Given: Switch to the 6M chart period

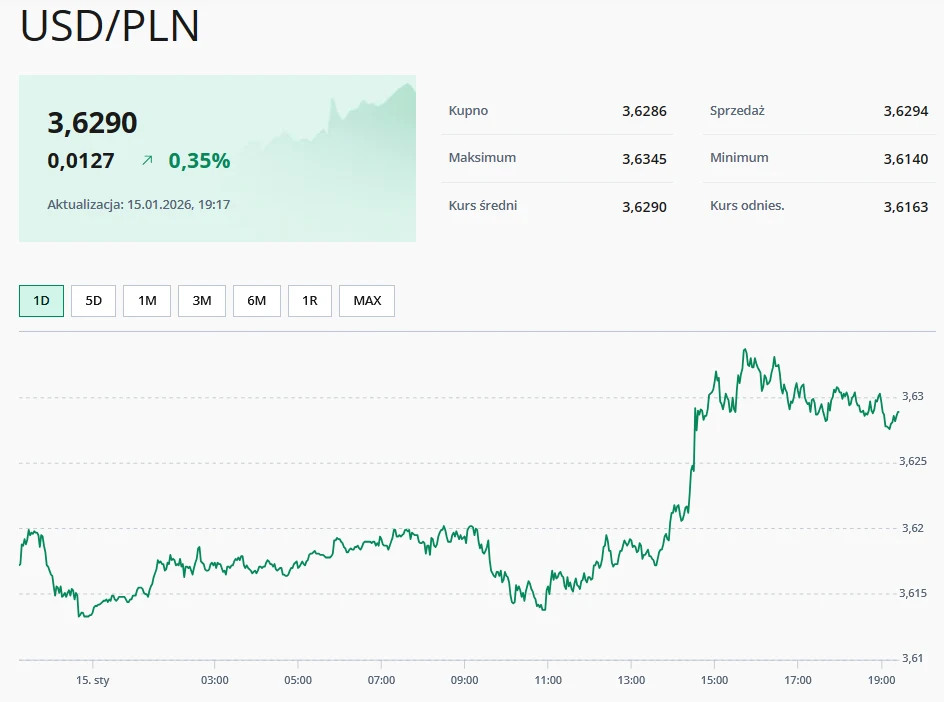Looking at the screenshot, I should point(256,300).
